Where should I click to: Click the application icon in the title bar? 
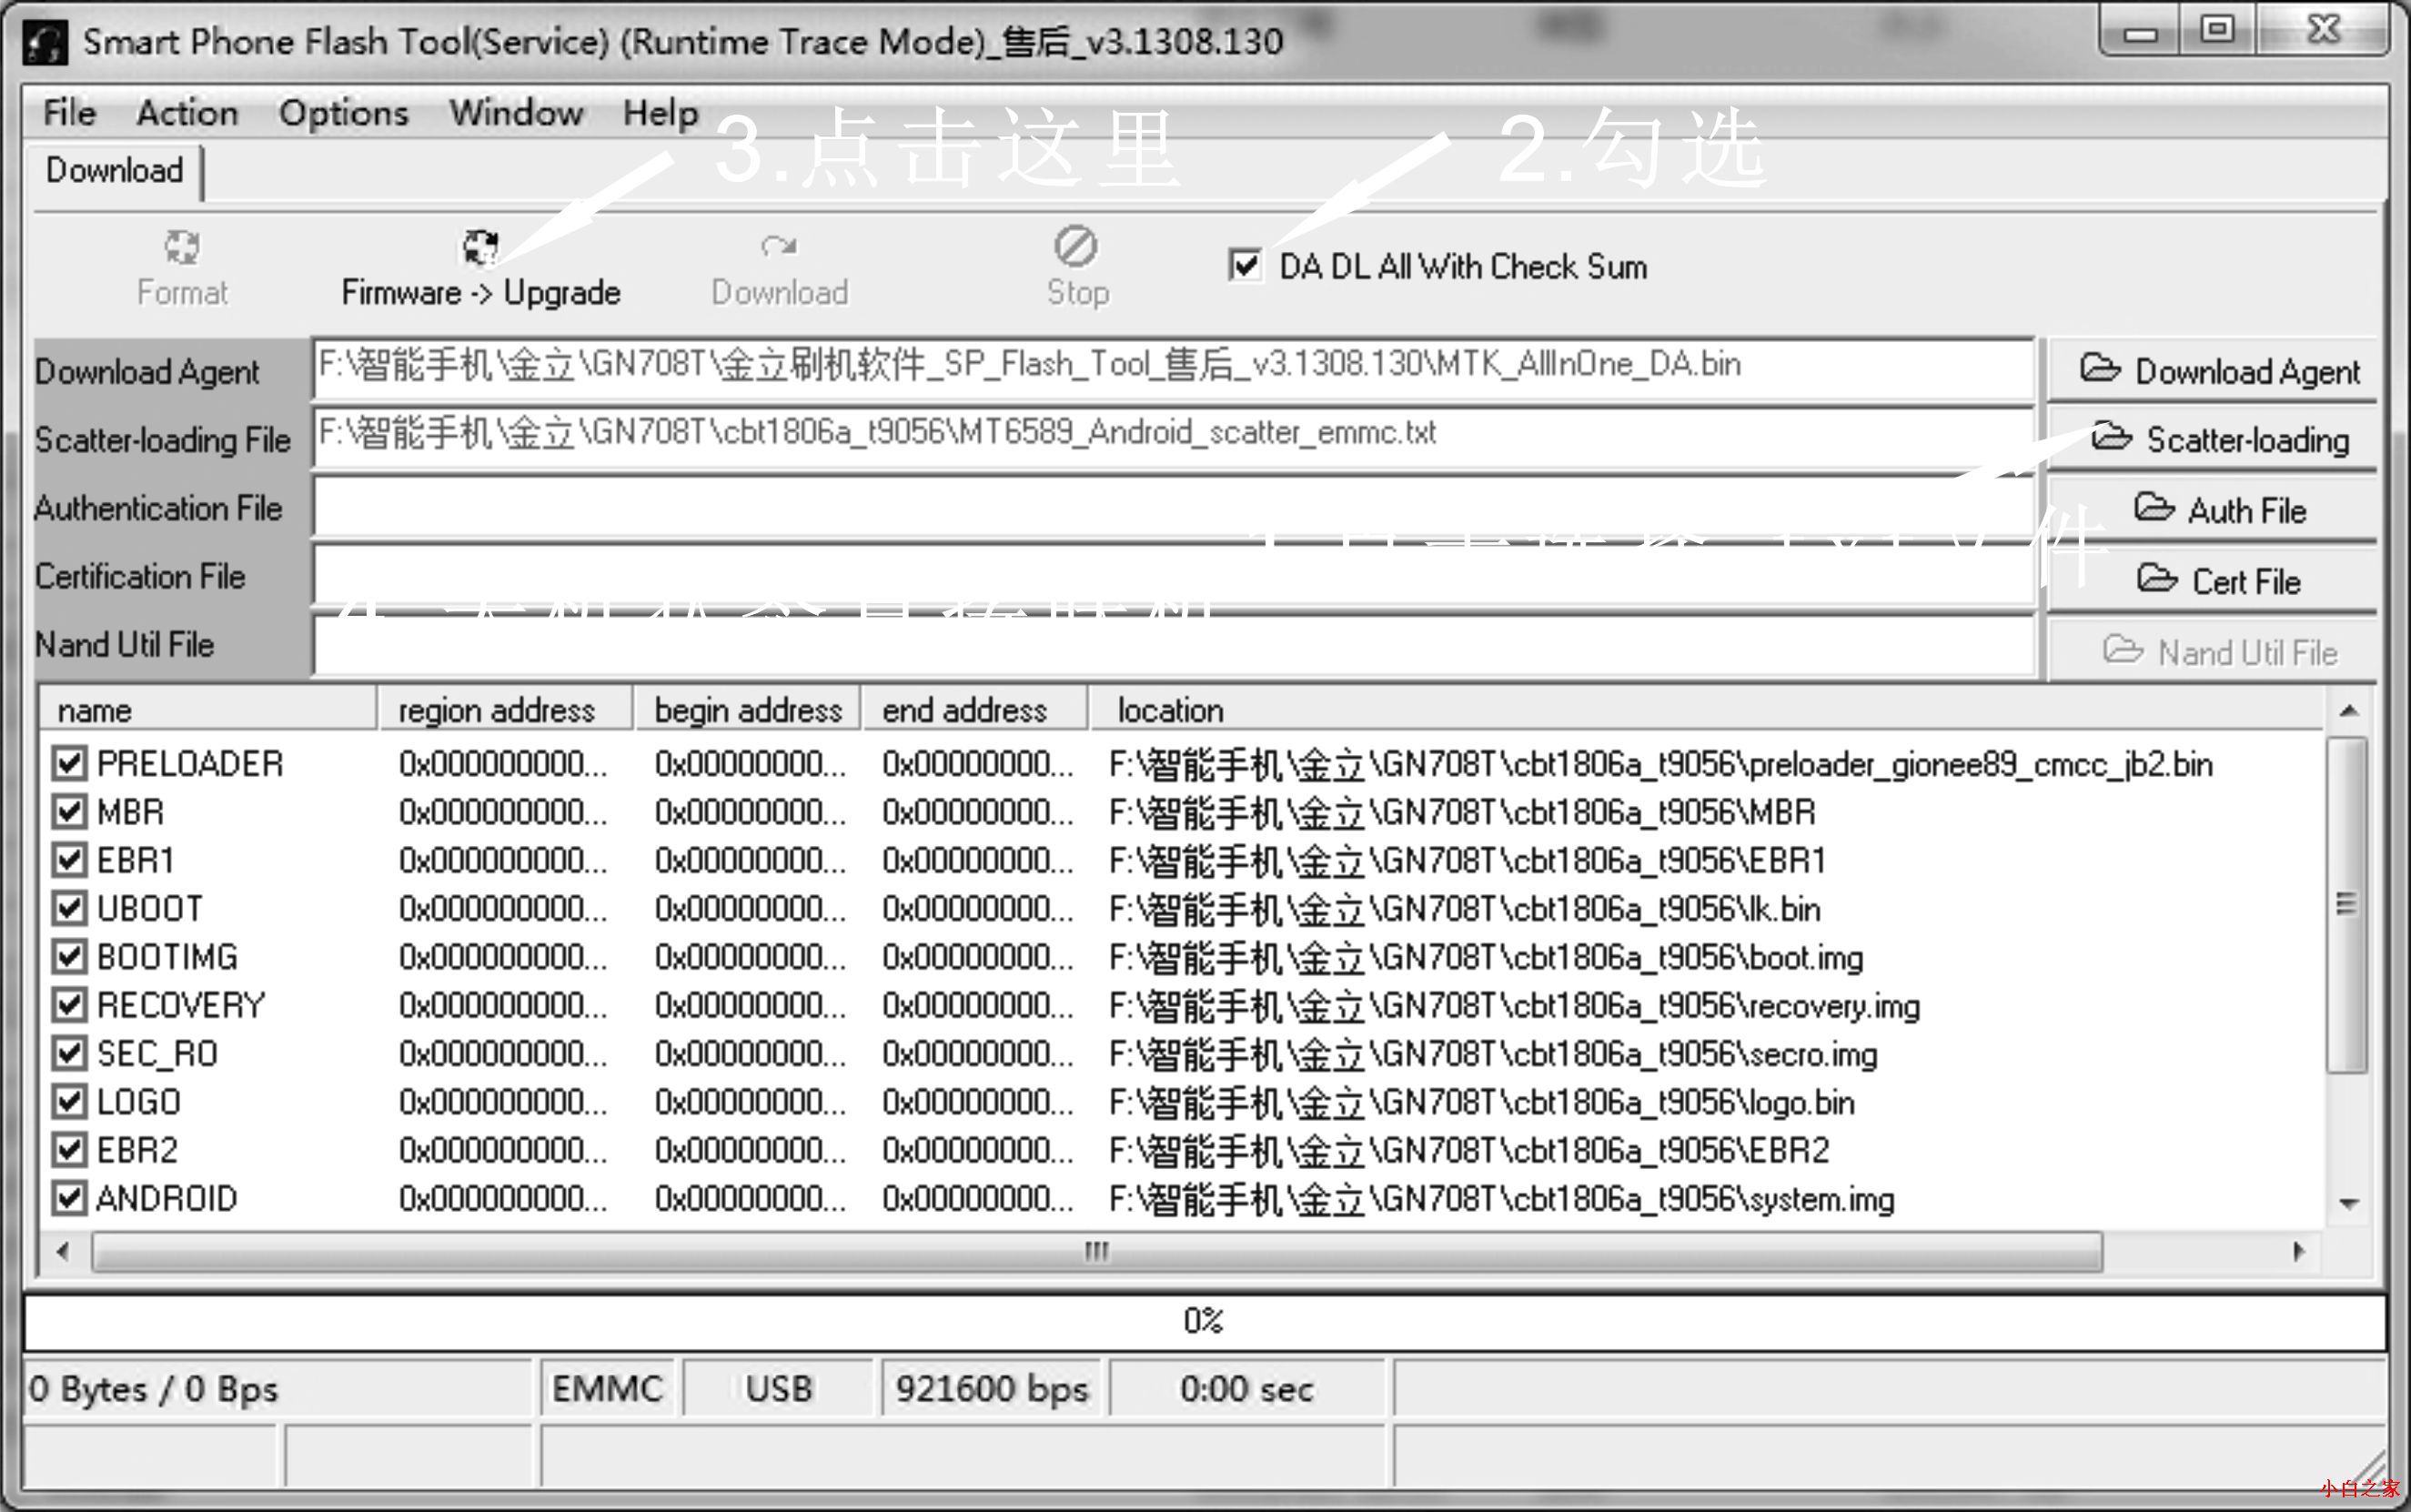45,43
